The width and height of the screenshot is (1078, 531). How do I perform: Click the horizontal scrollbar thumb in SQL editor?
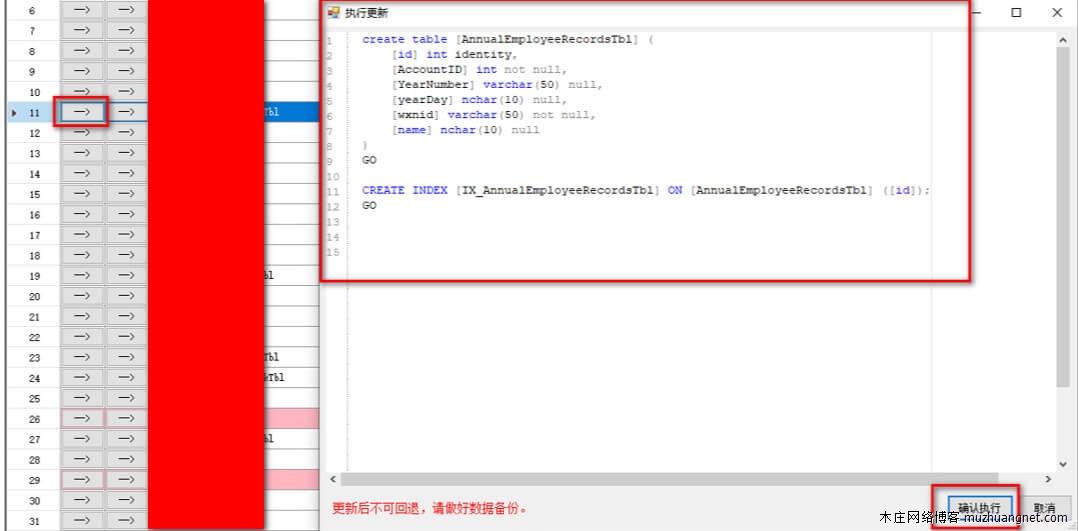669,479
